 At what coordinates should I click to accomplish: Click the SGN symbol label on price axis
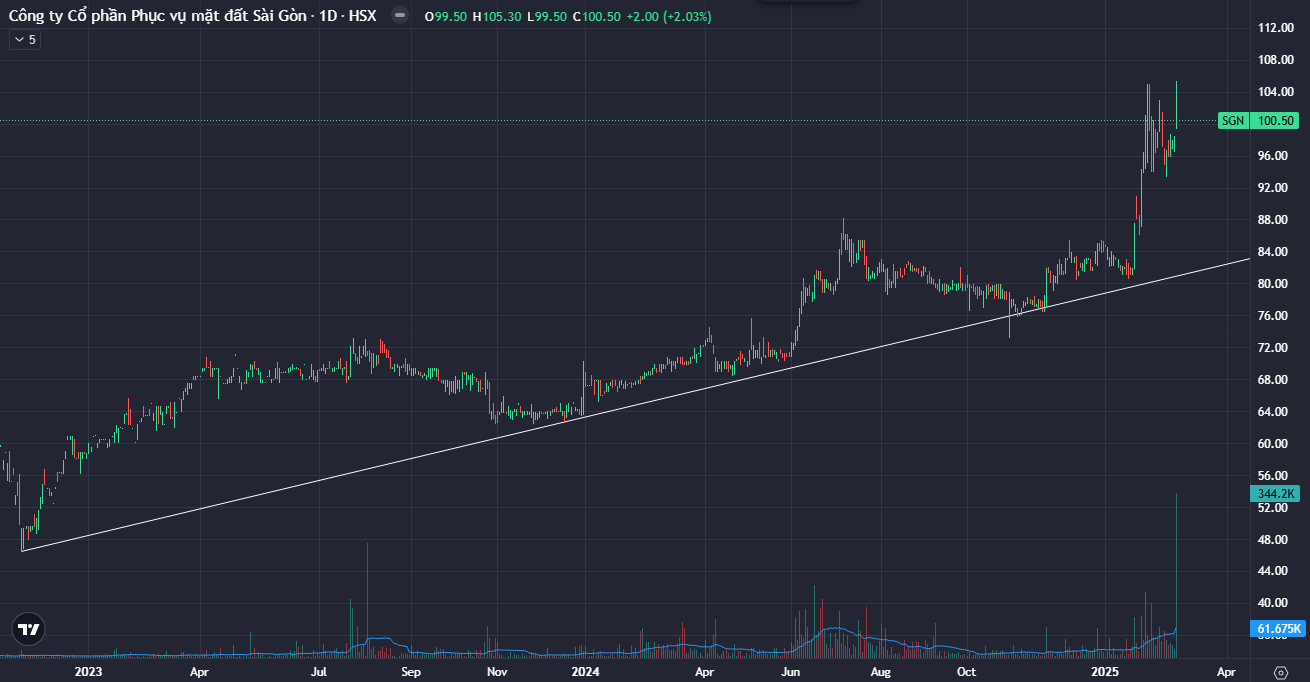[x=1233, y=121]
